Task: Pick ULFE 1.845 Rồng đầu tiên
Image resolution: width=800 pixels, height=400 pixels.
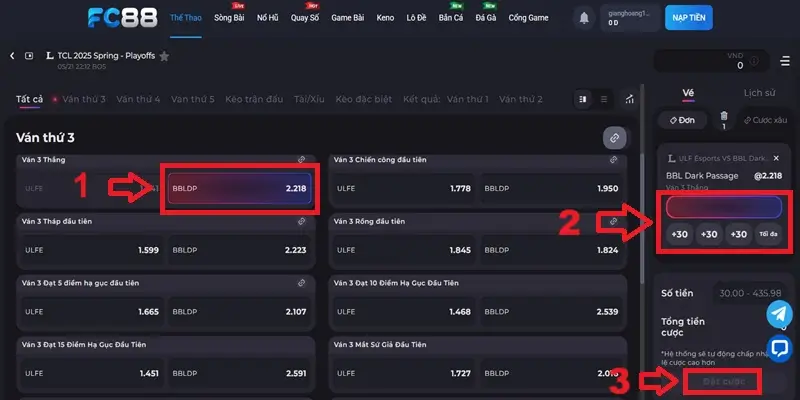Action: point(404,250)
